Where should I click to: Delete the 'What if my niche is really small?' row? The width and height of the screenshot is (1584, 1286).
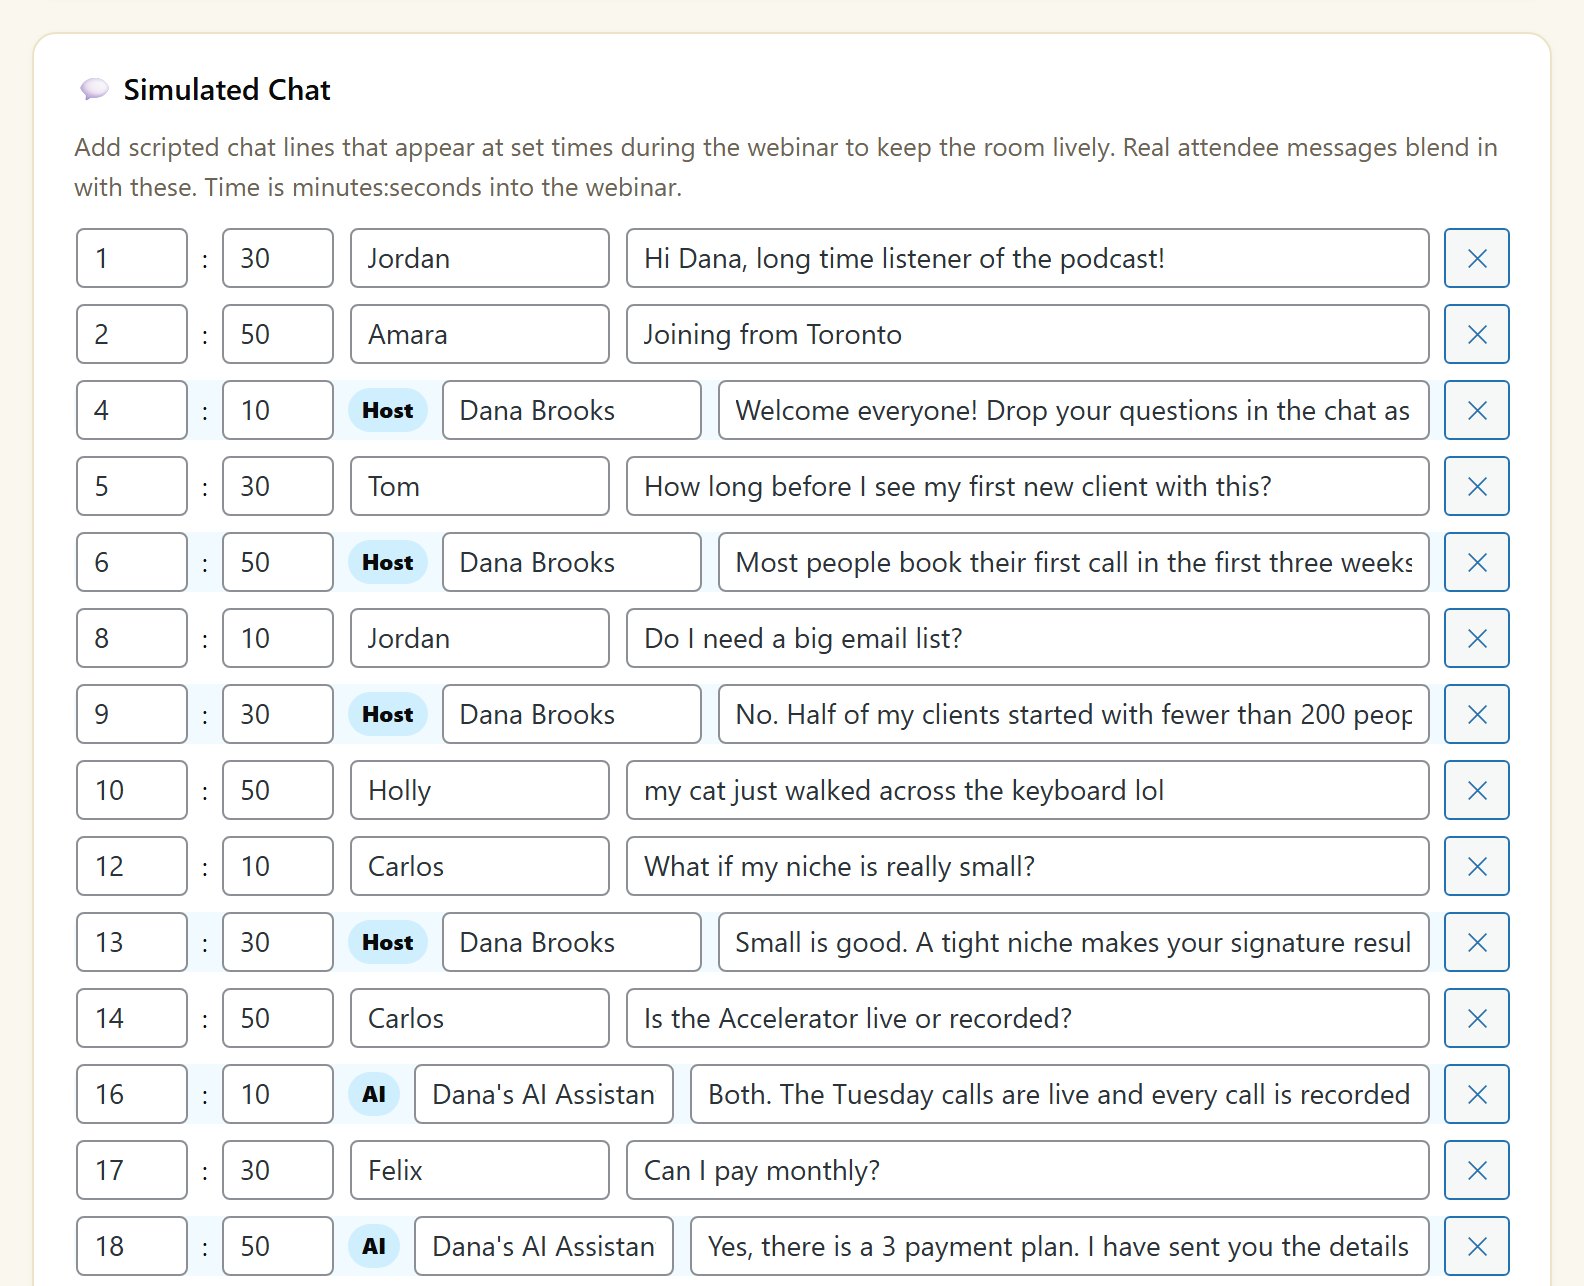tap(1476, 866)
